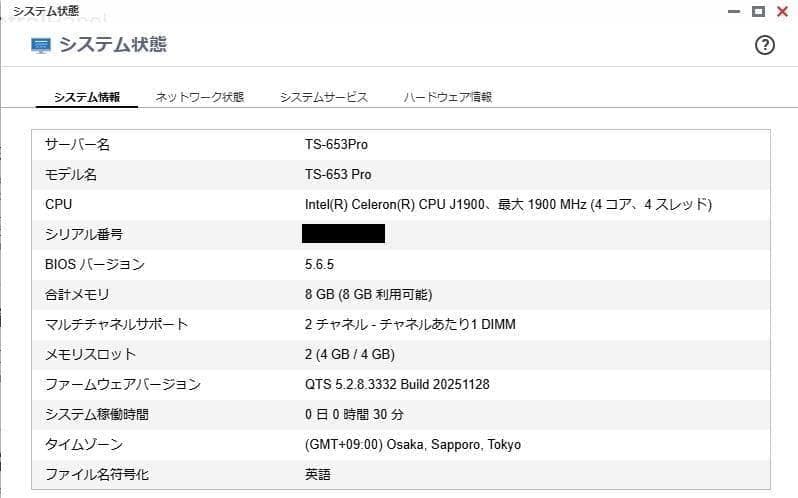Click the システム状態 heading text
798x498 pixels.
pos(113,45)
